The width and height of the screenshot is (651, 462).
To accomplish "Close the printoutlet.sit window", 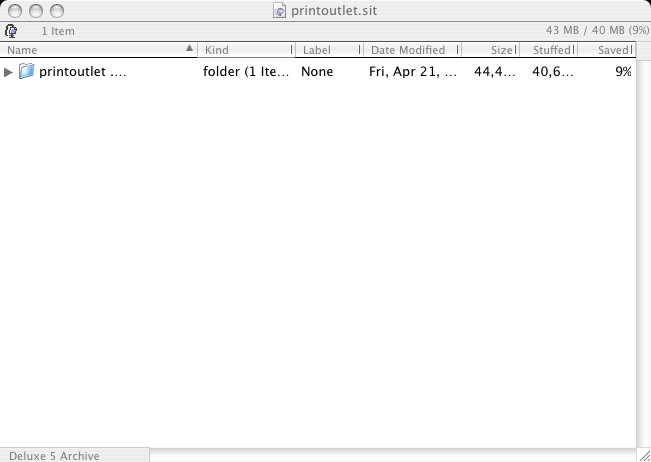I will tap(15, 11).
